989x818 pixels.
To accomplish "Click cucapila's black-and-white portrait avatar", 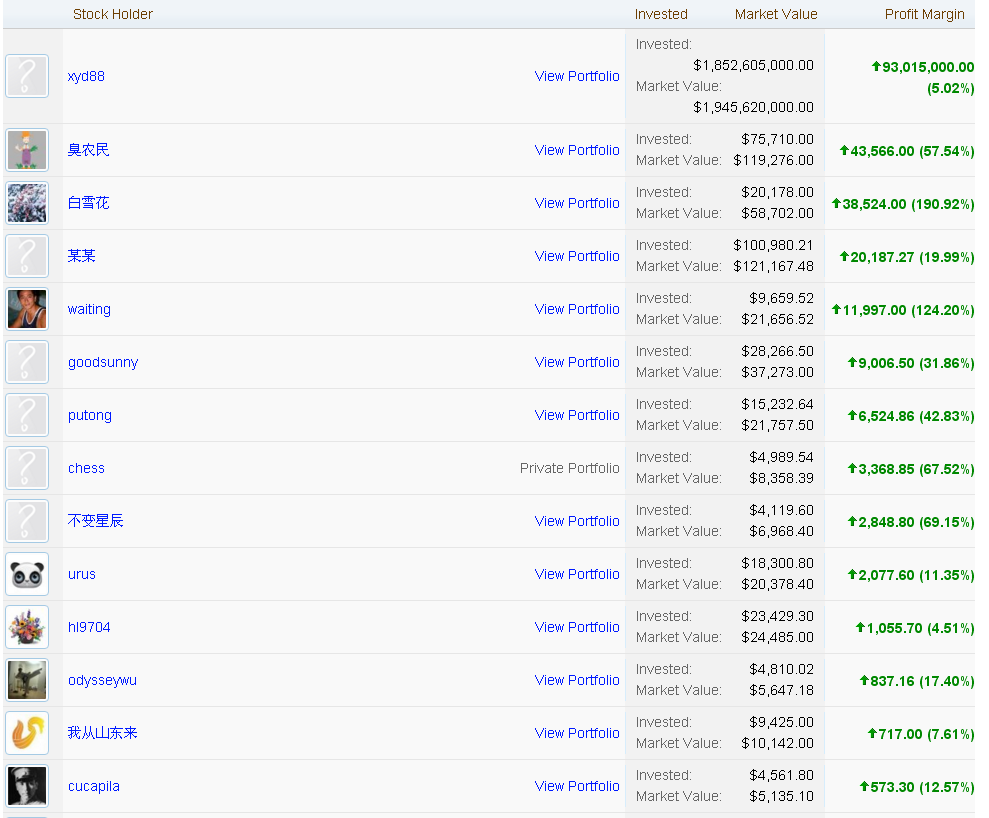I will (27, 786).
